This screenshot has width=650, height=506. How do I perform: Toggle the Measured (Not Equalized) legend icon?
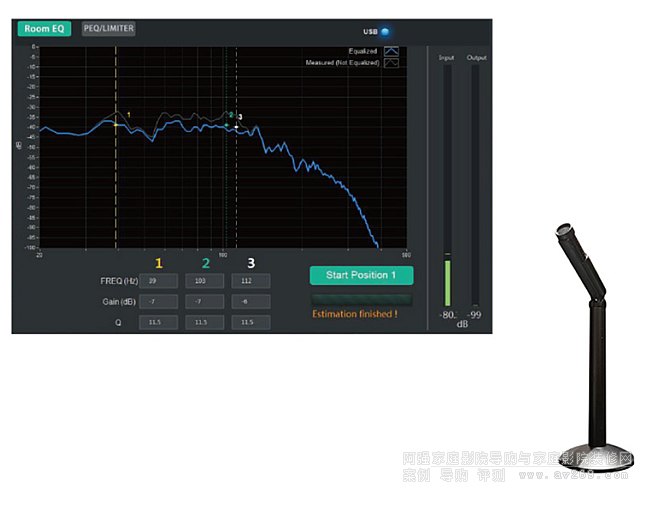coord(391,63)
